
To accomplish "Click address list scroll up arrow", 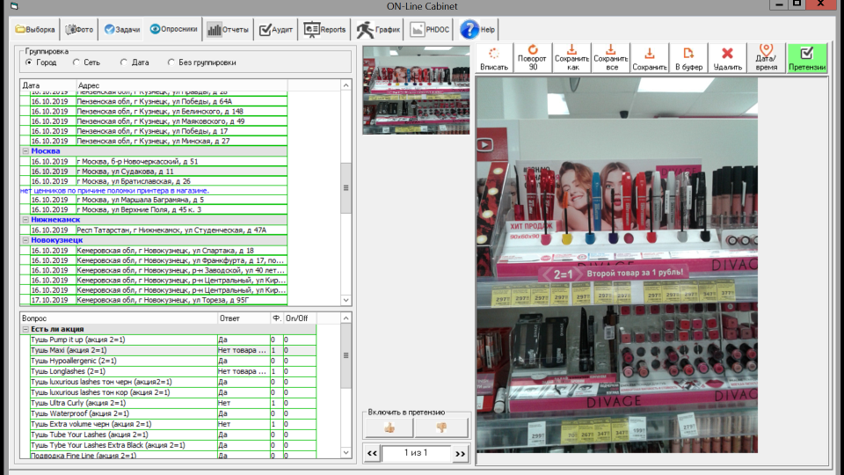I will click(x=346, y=85).
